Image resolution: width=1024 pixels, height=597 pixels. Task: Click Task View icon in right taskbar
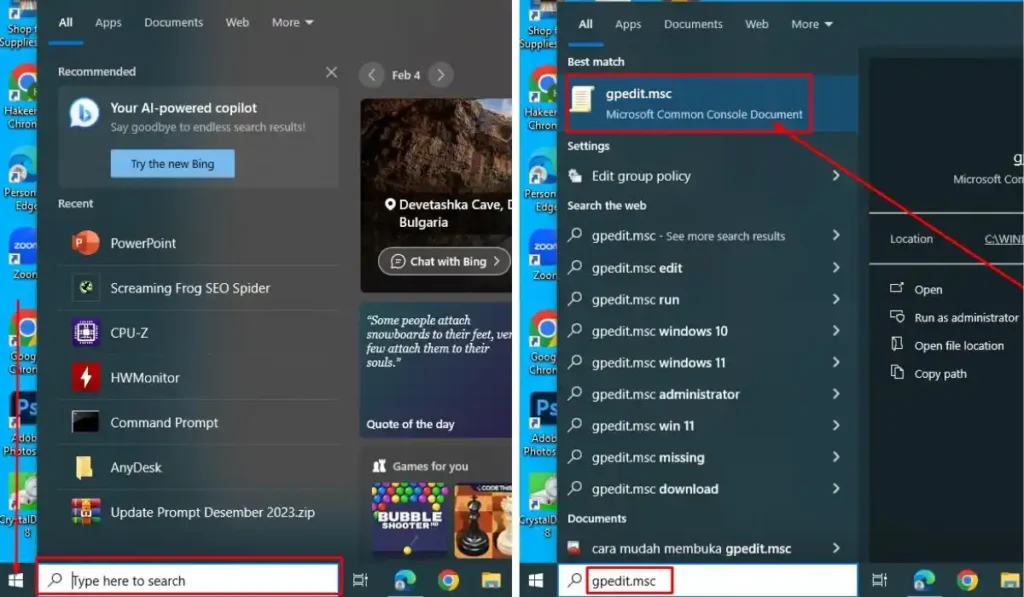click(x=880, y=580)
